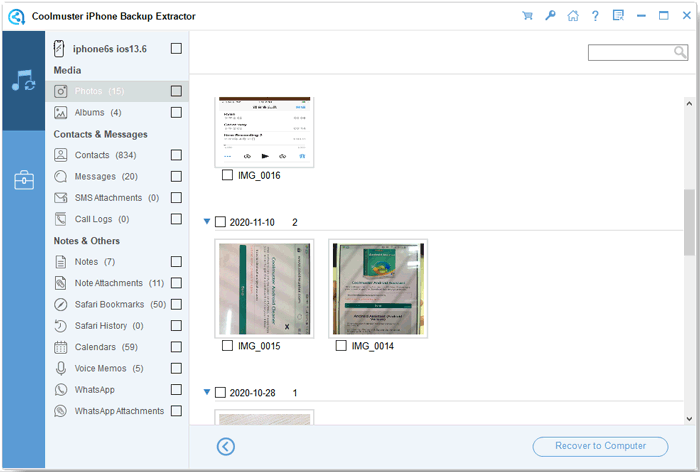Click the Calendars grid icon
Viewport: 700px width, 472px height.
[61, 347]
